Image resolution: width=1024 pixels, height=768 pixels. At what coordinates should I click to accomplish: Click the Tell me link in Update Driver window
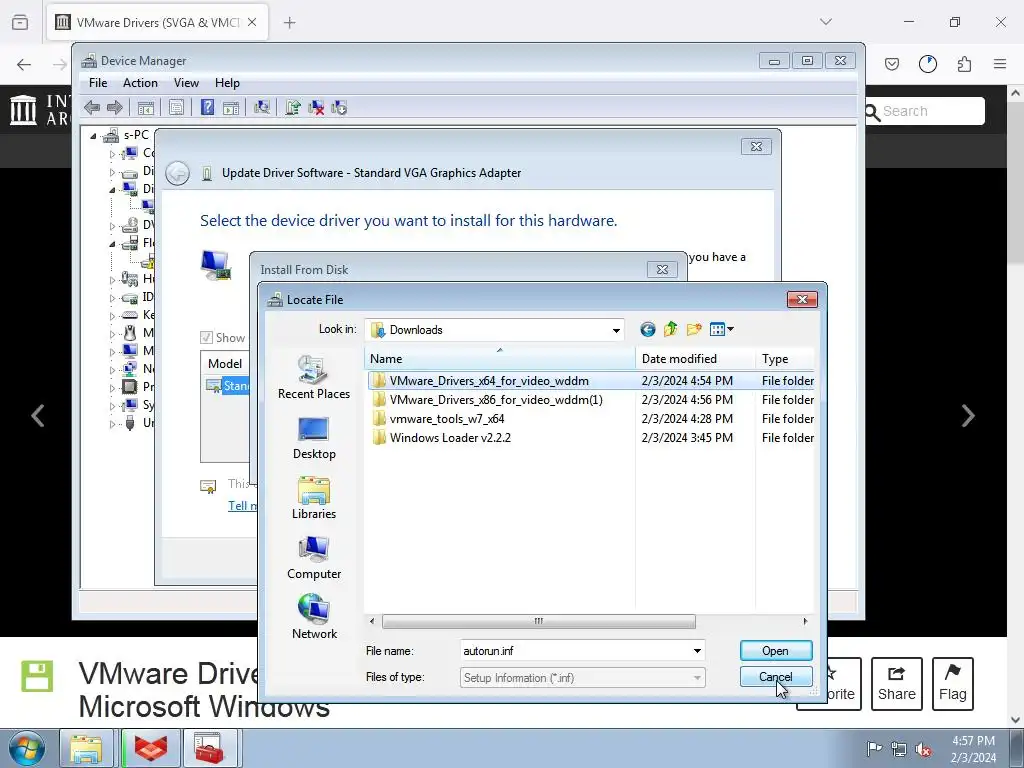click(x=242, y=505)
